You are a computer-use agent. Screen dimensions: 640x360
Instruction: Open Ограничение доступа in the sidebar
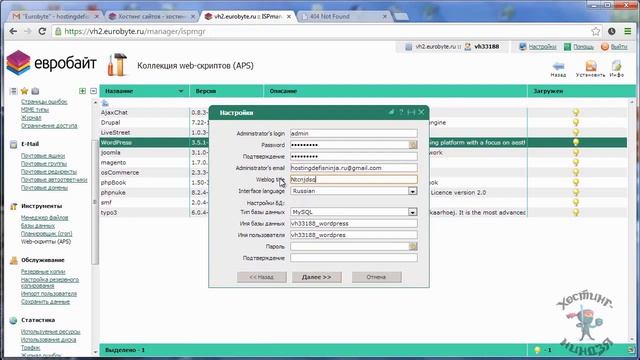point(49,126)
